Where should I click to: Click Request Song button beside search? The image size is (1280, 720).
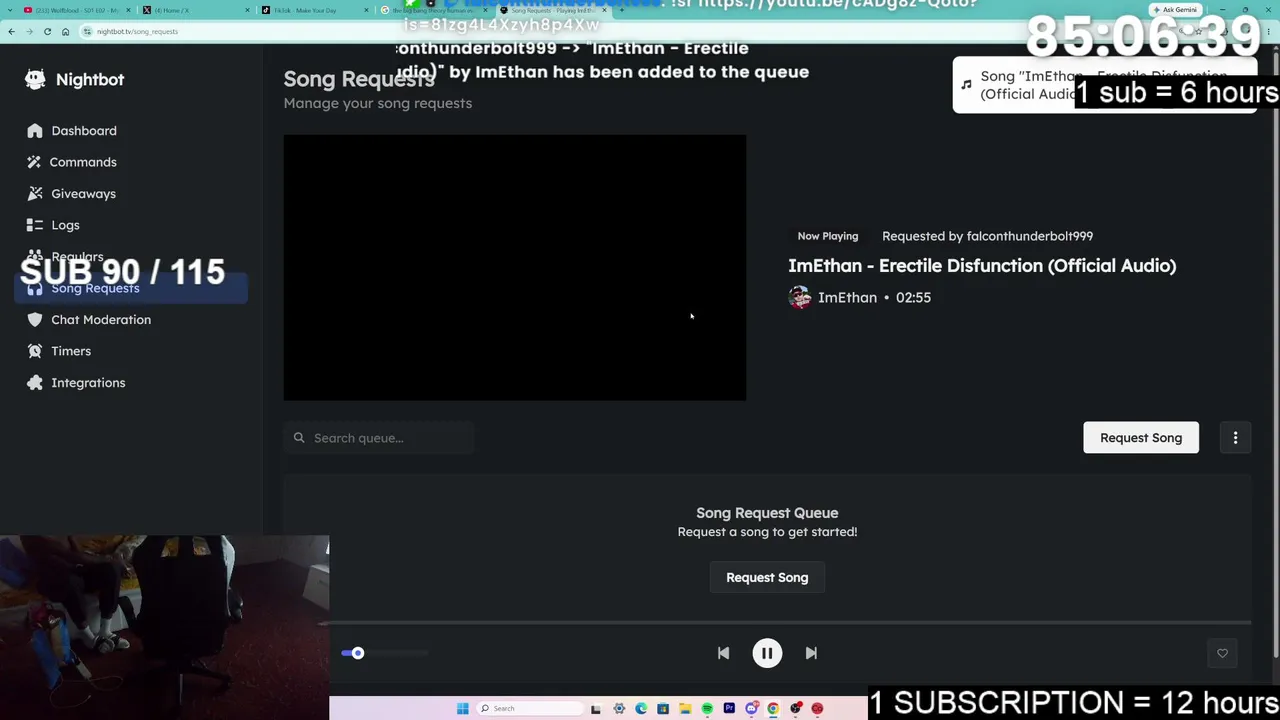tap(1141, 438)
